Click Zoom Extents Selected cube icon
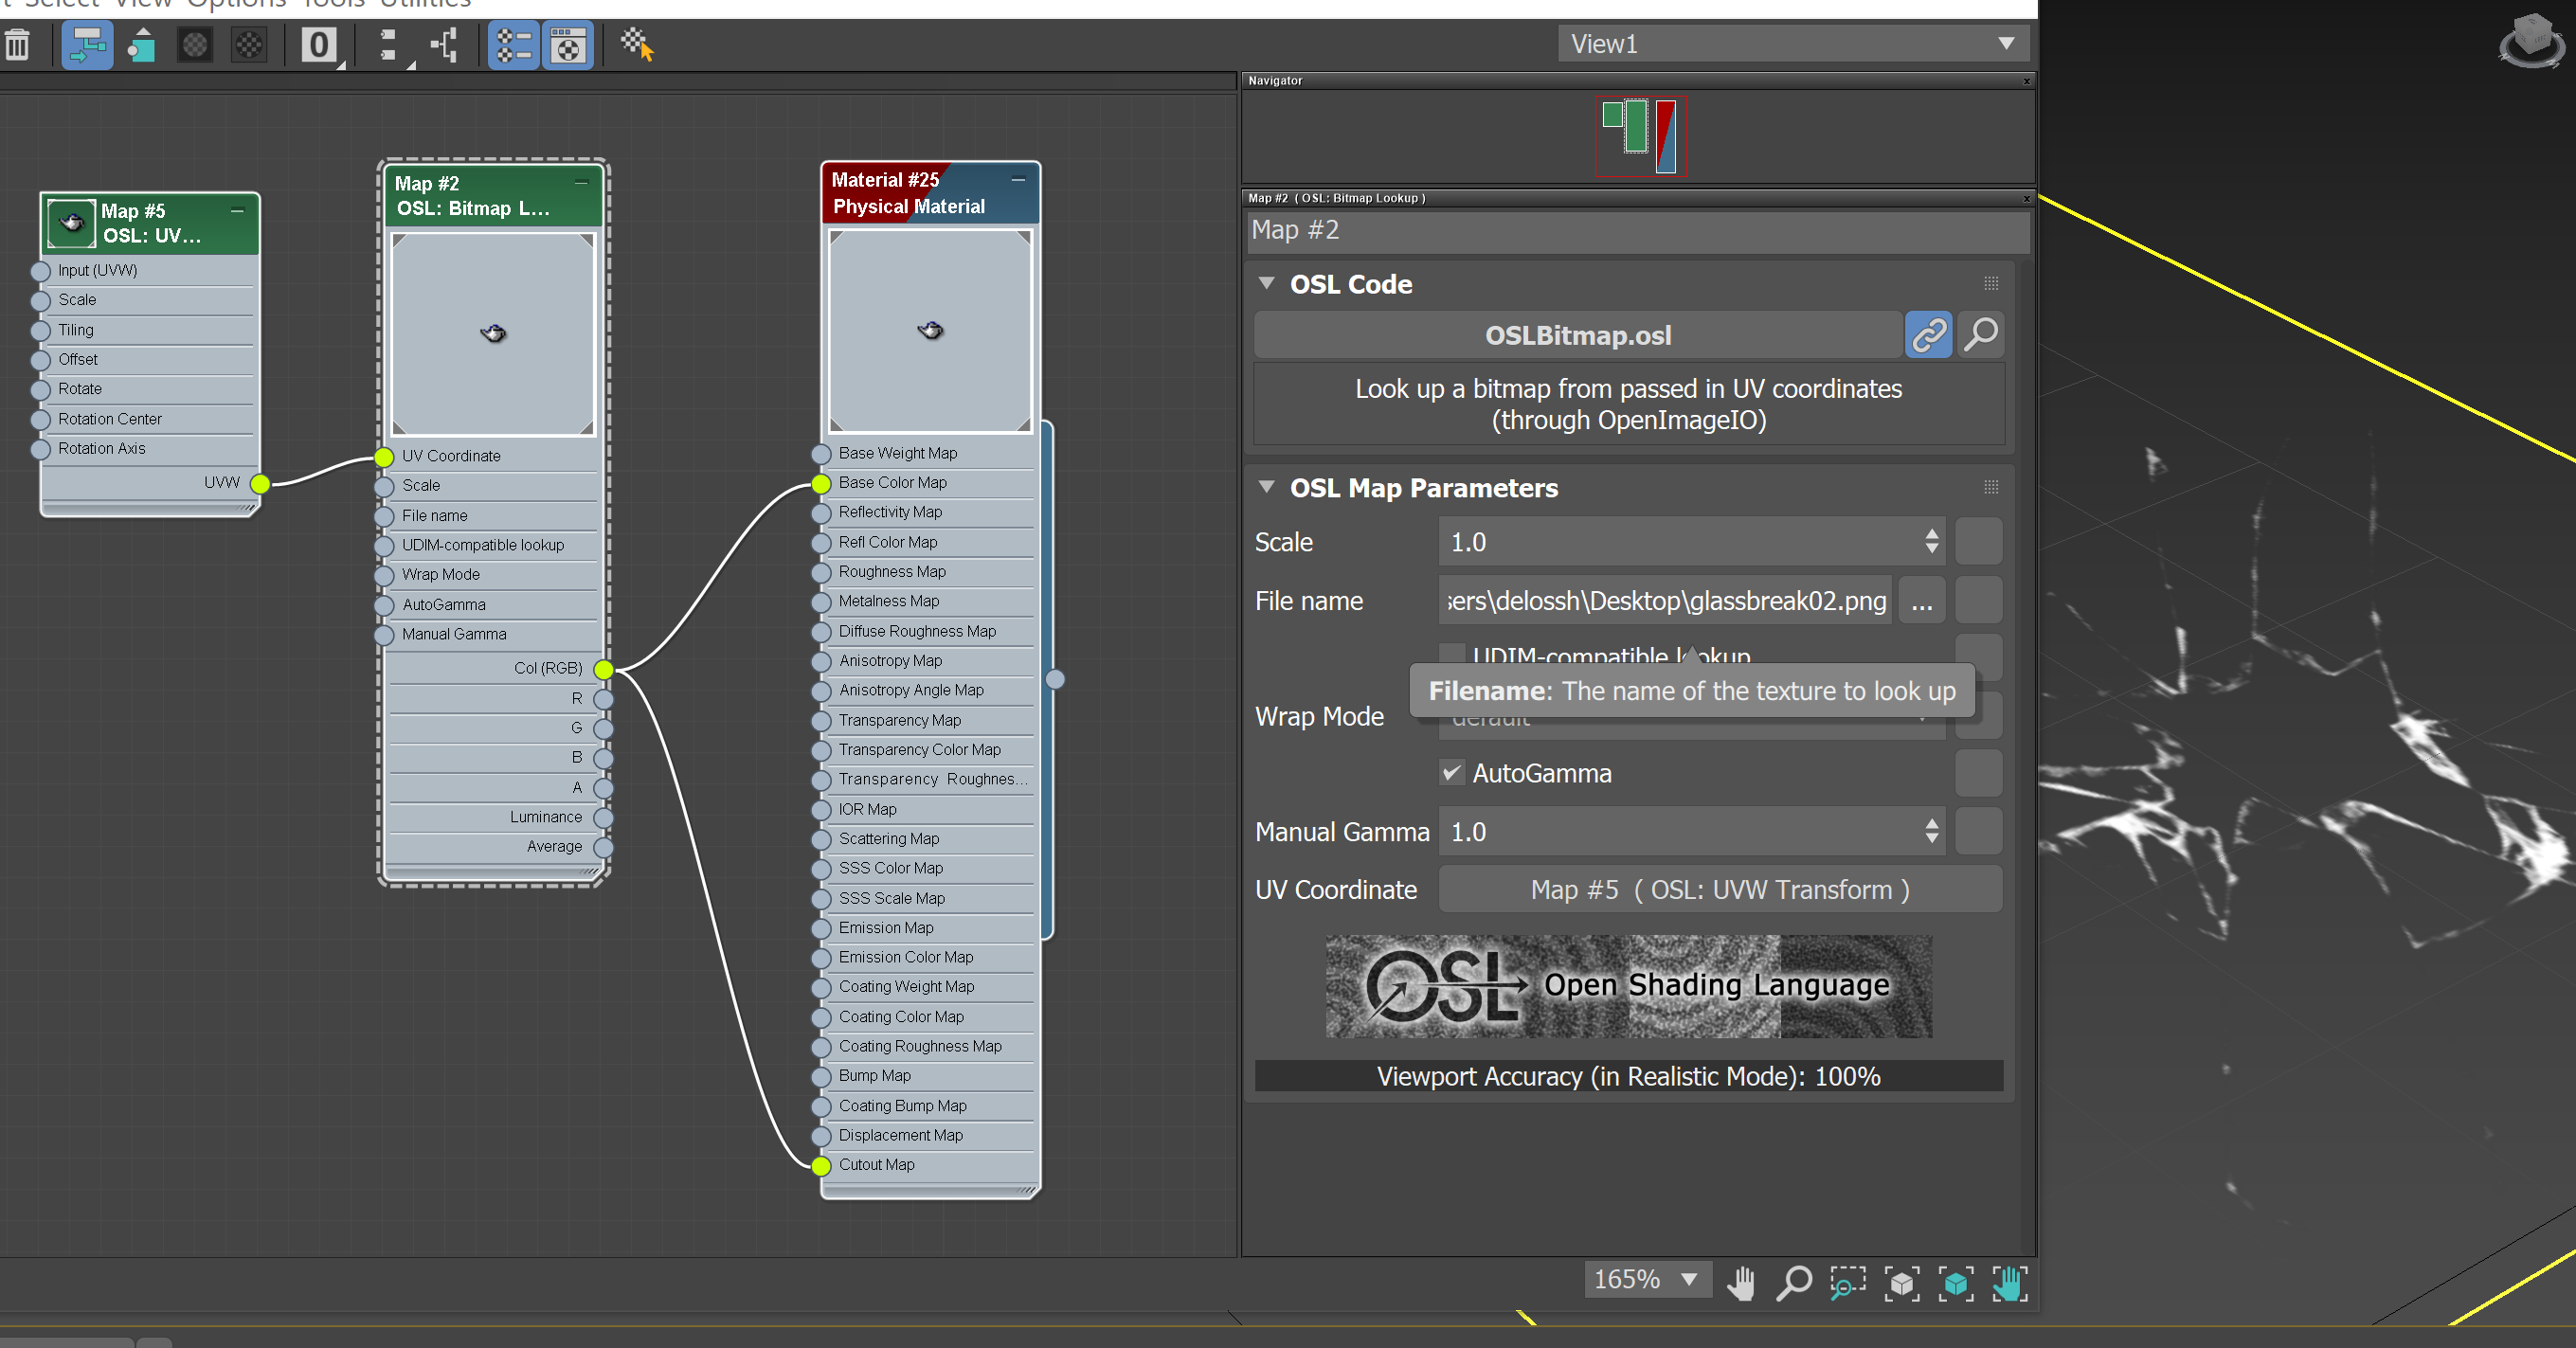 pos(1956,1284)
